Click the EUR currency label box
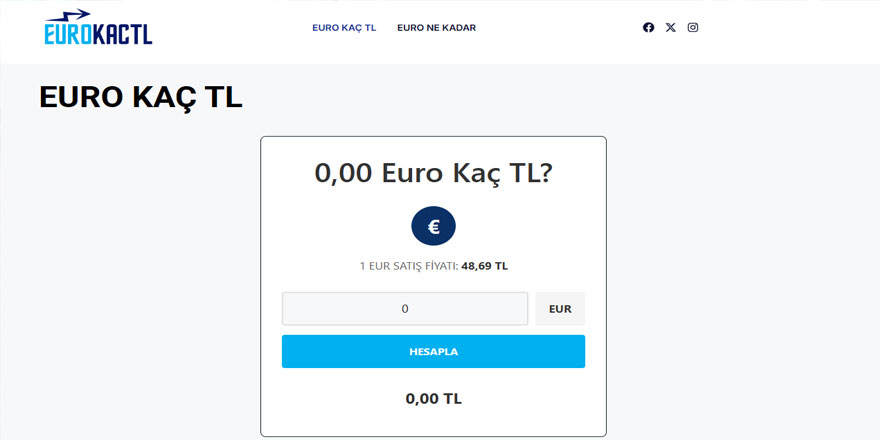Screen dimensions: 880x440 (560, 309)
